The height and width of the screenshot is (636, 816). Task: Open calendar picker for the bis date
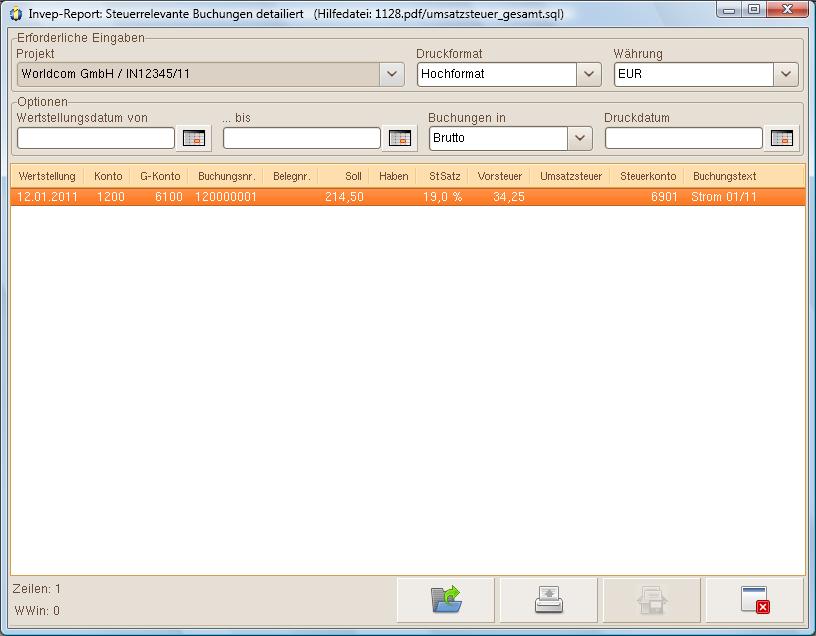[x=399, y=138]
